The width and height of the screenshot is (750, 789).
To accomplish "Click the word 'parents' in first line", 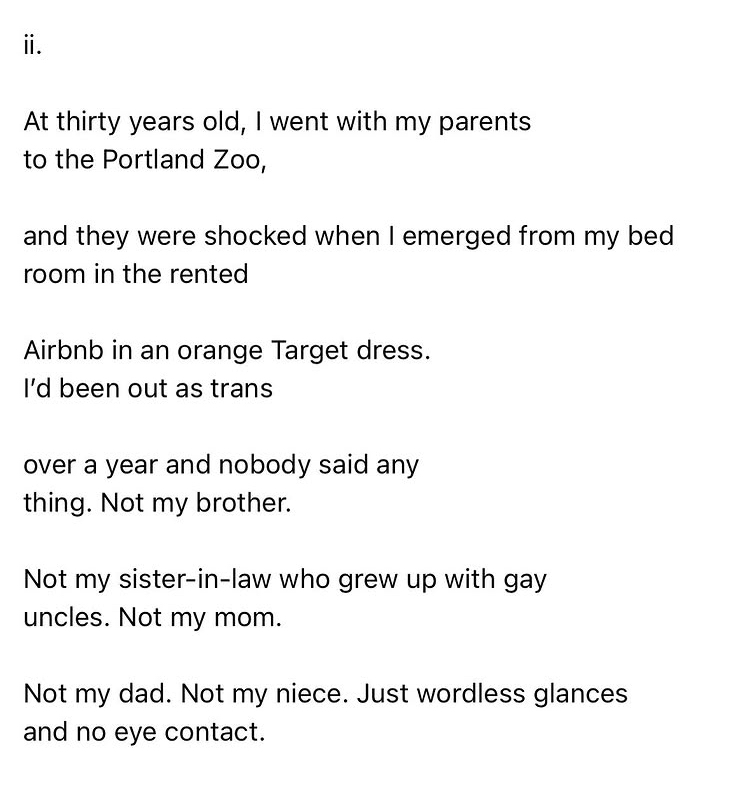I will (x=485, y=123).
